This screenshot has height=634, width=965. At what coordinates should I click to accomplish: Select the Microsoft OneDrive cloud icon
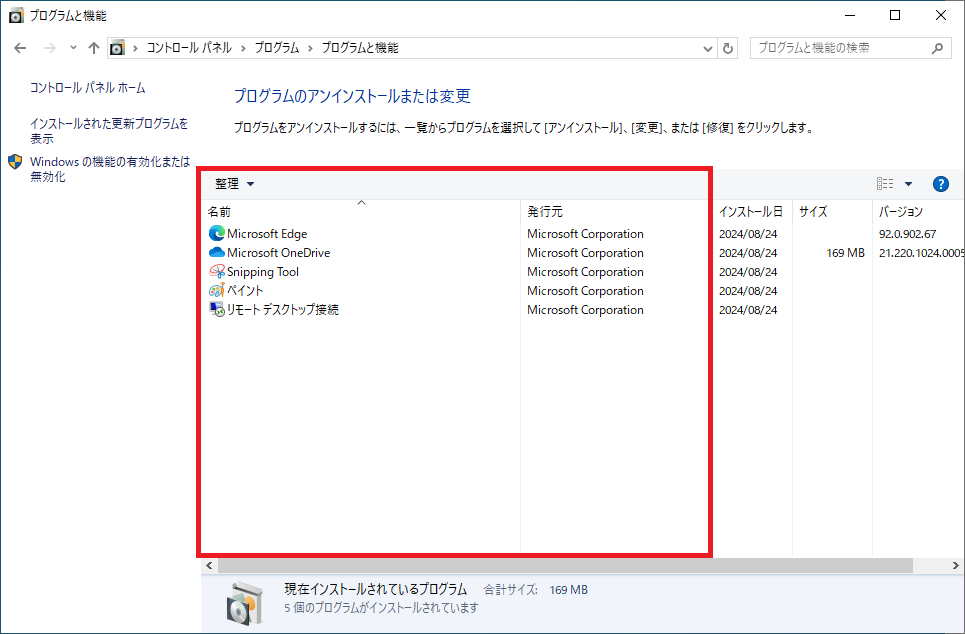[x=217, y=253]
